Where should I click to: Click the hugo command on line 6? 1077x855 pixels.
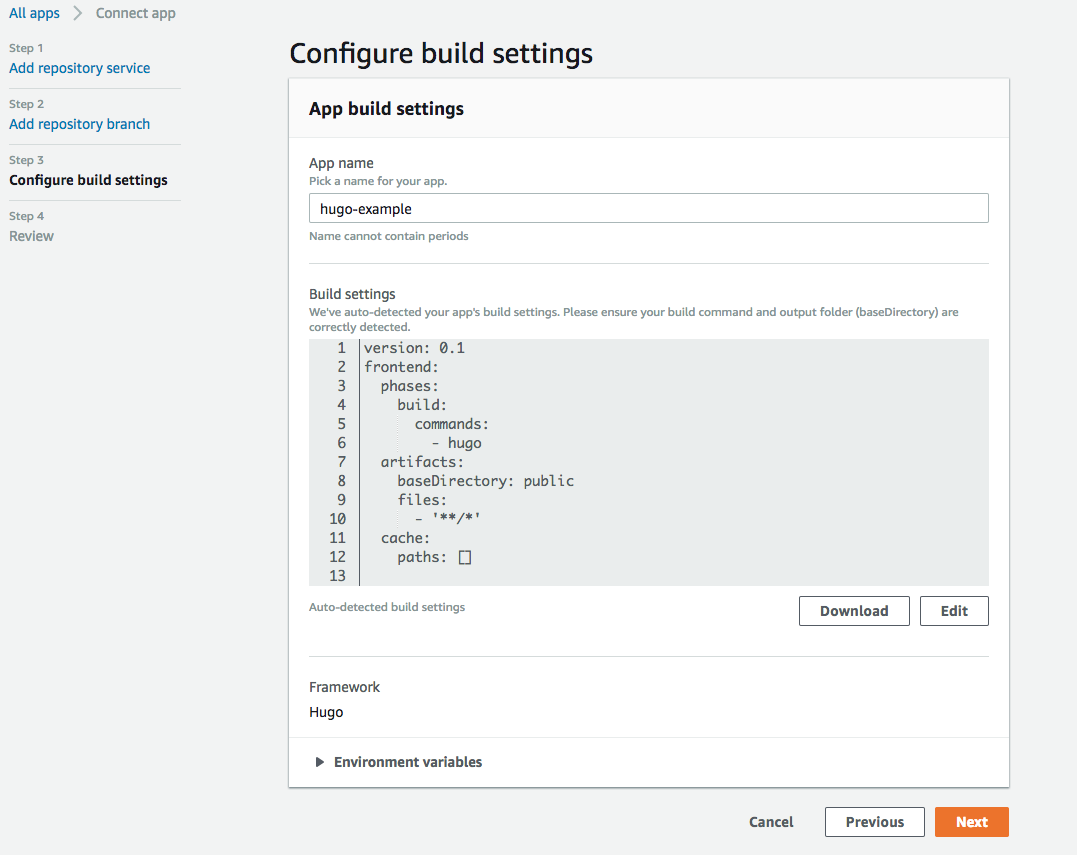click(x=464, y=443)
